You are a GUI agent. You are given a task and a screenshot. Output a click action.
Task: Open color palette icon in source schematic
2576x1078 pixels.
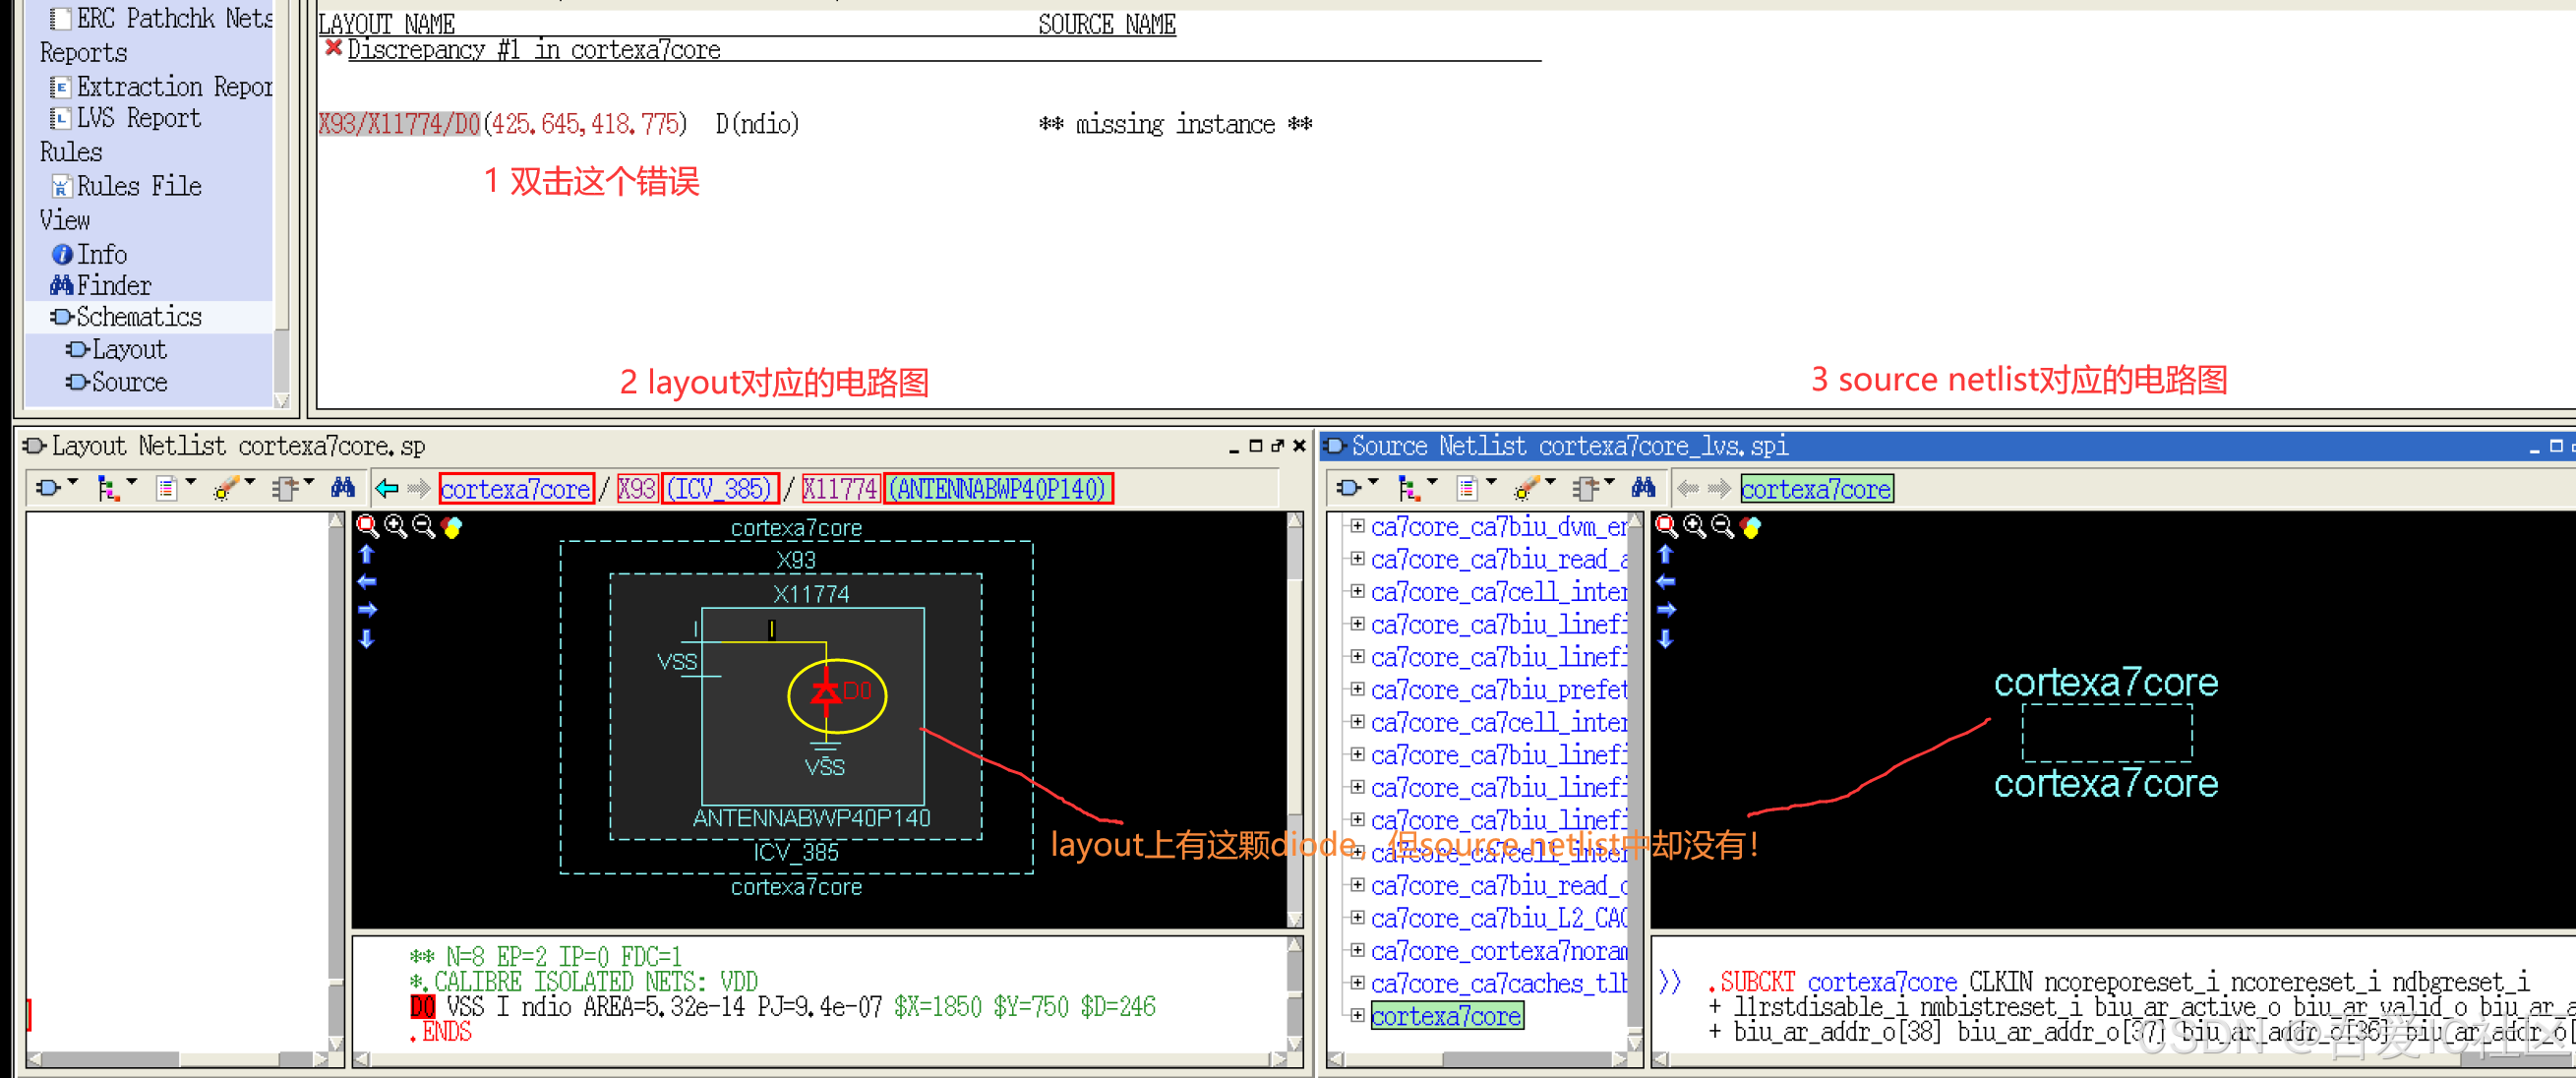pyautogui.click(x=1750, y=526)
